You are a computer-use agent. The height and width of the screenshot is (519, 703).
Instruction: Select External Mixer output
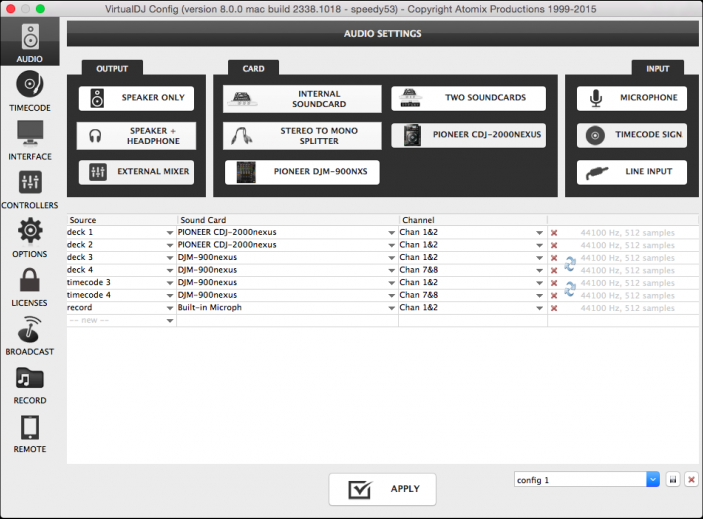point(136,172)
